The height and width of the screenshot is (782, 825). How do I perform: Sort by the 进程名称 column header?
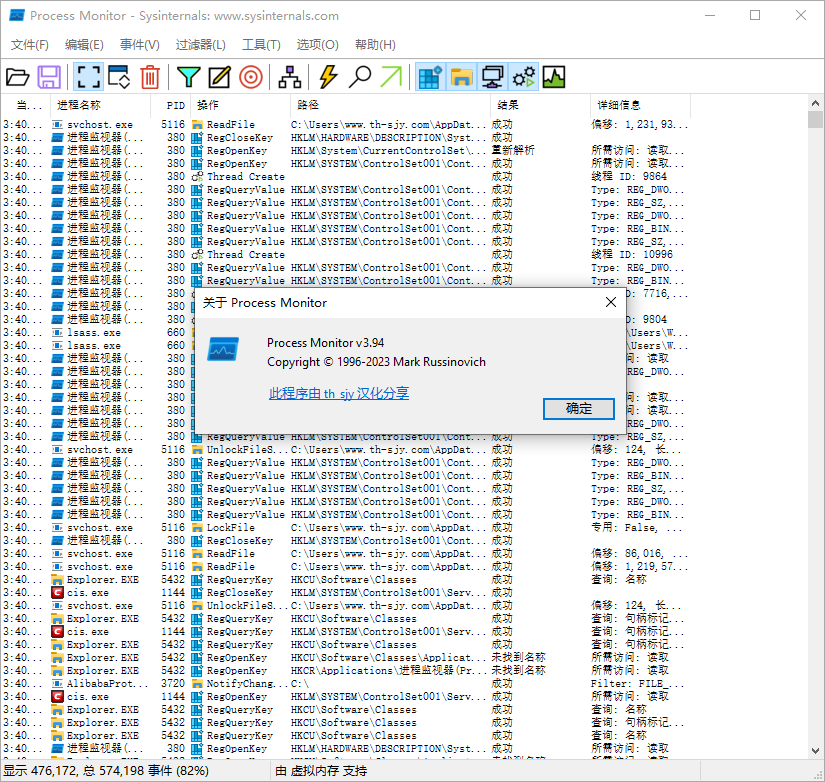coord(100,105)
